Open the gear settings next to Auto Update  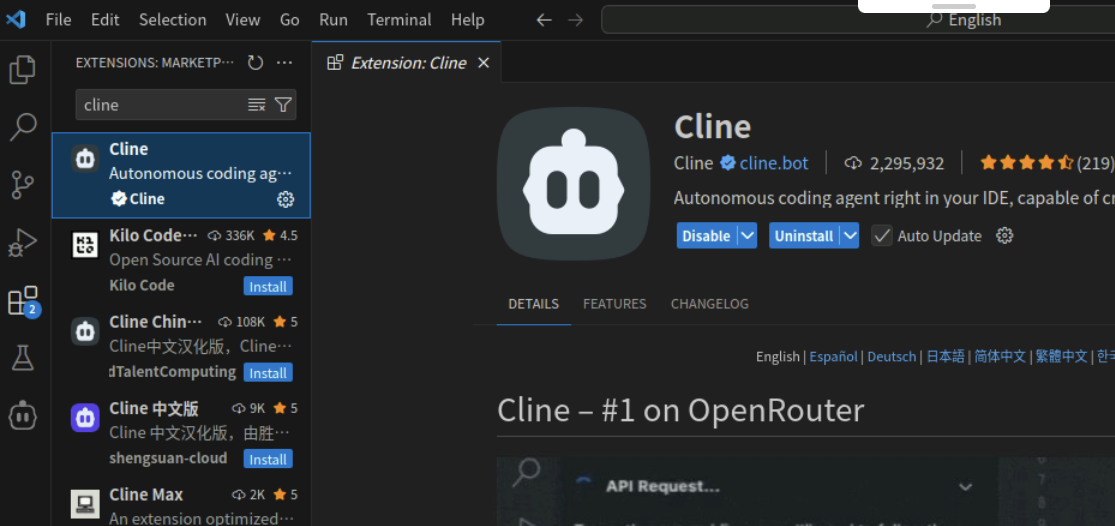(x=1004, y=235)
